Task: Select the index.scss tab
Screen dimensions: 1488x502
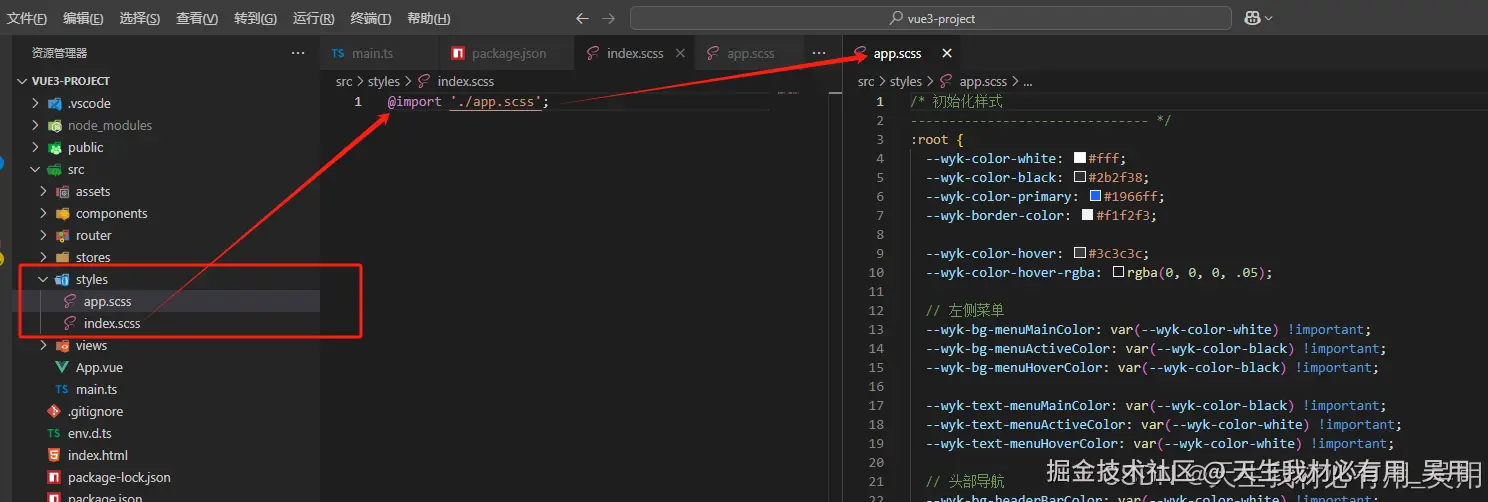Action: (635, 53)
